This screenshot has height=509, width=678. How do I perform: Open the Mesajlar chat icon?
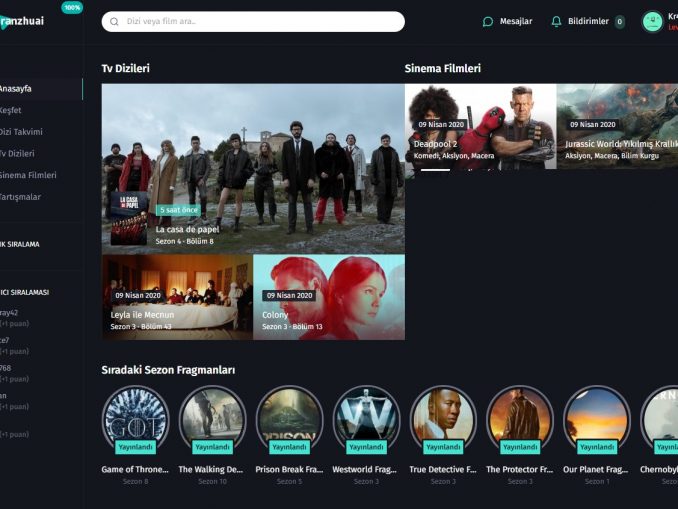pyautogui.click(x=488, y=21)
